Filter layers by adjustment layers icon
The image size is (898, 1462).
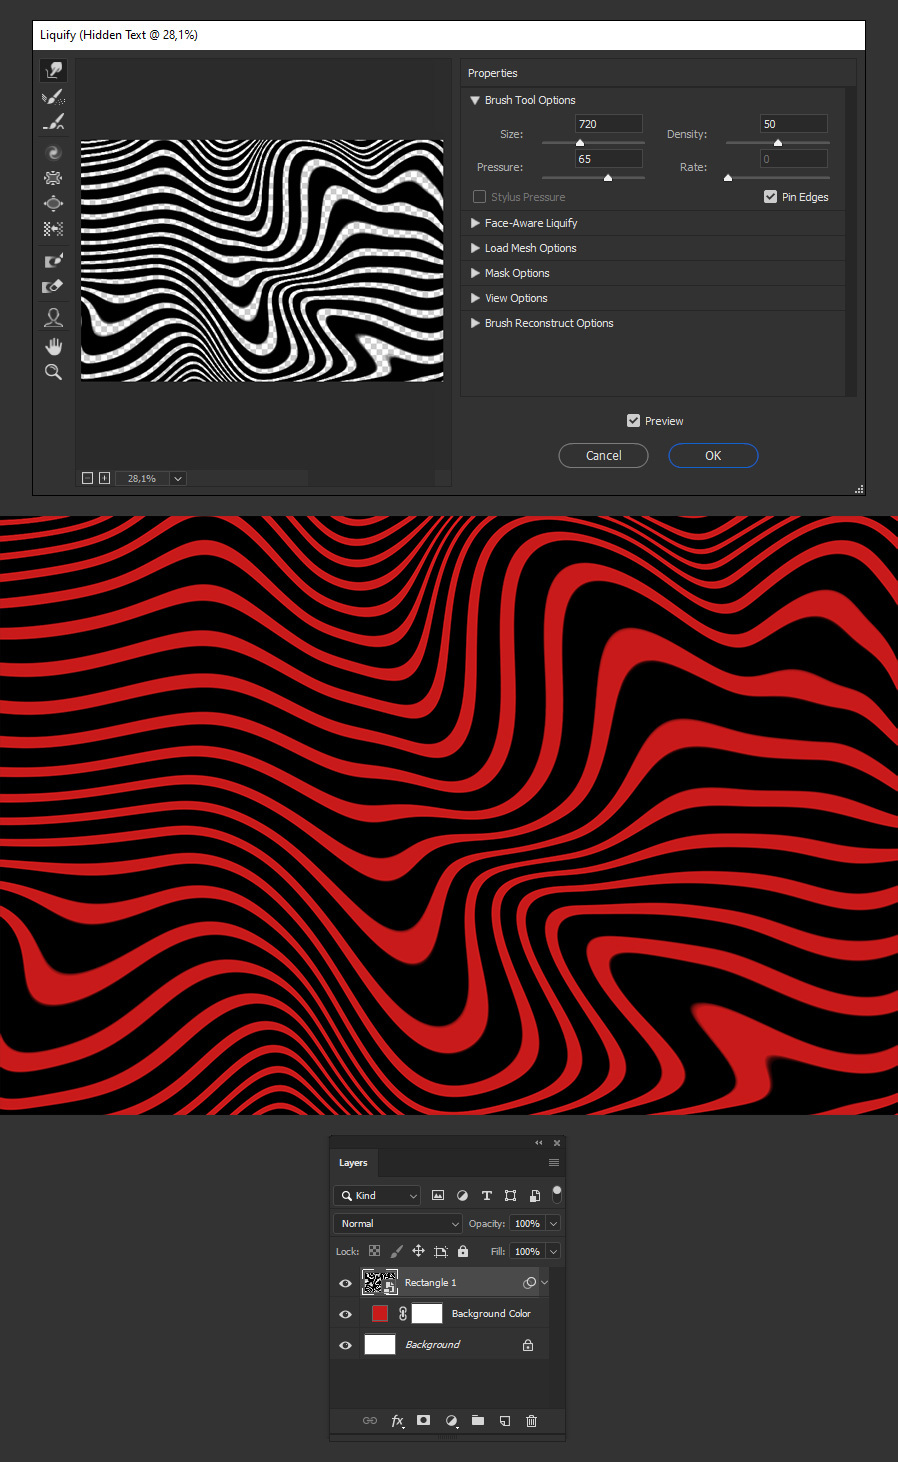[462, 1195]
